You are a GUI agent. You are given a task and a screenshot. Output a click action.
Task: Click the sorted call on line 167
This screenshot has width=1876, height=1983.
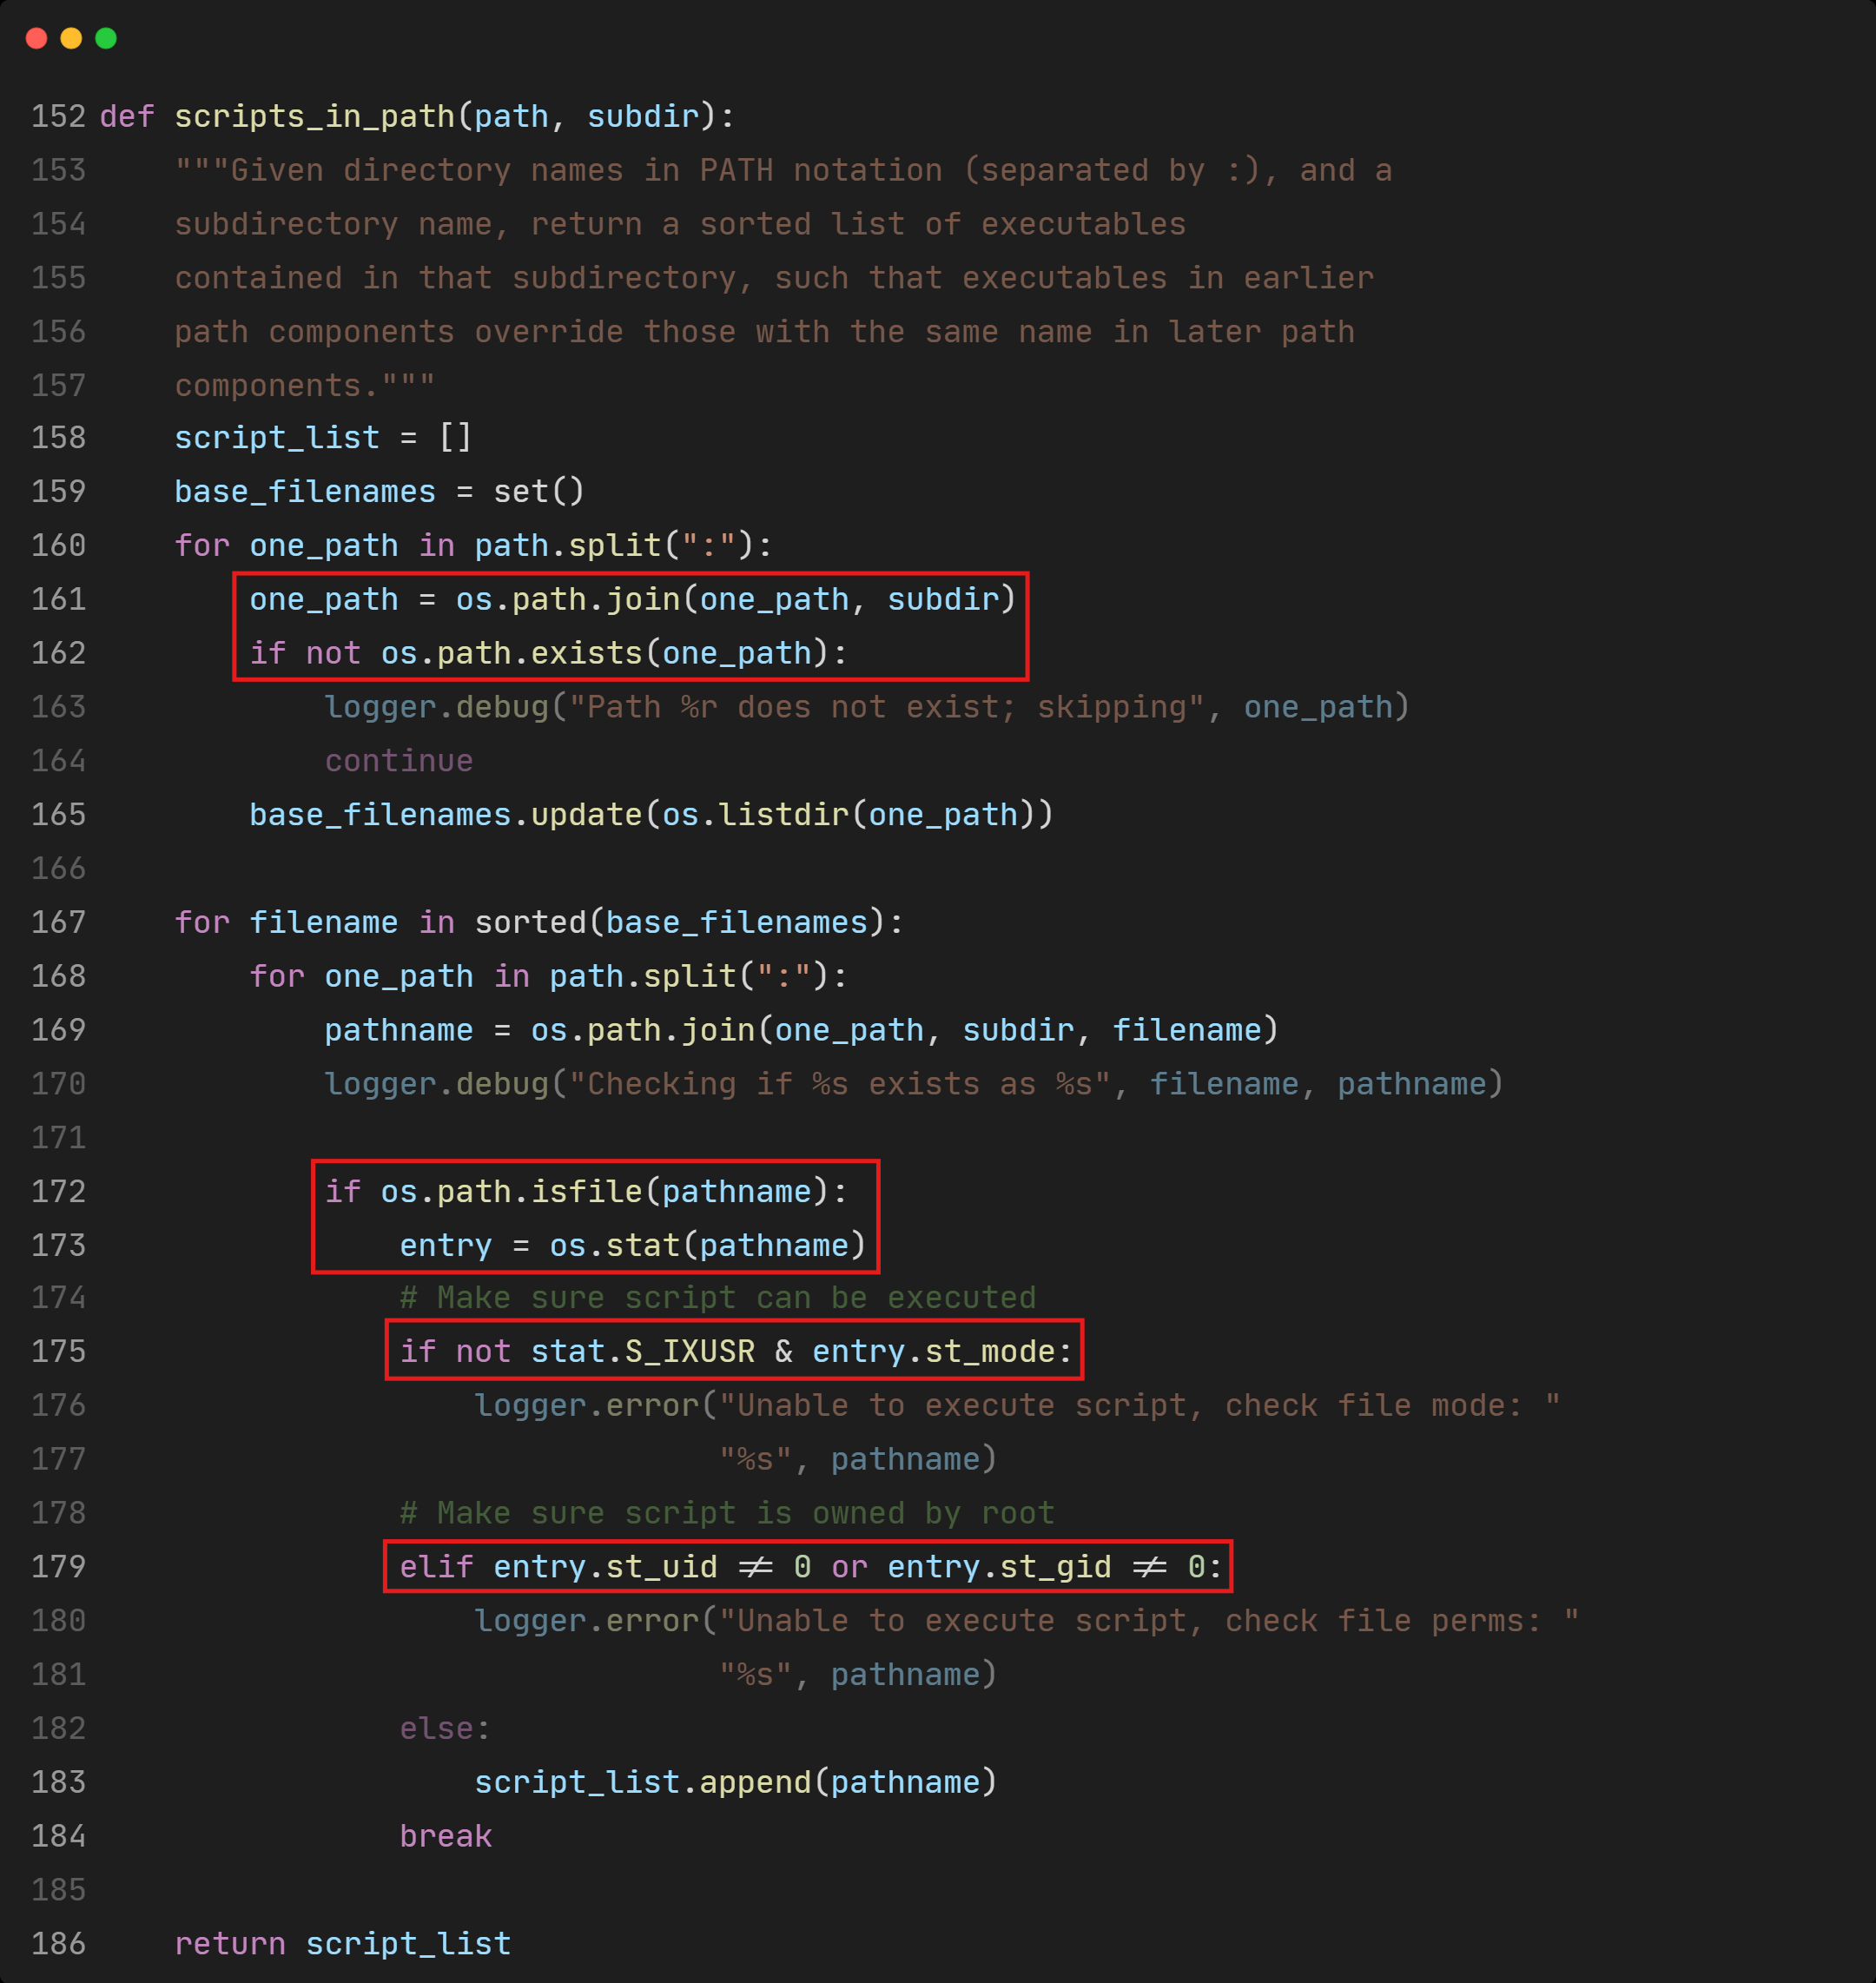click(x=530, y=922)
